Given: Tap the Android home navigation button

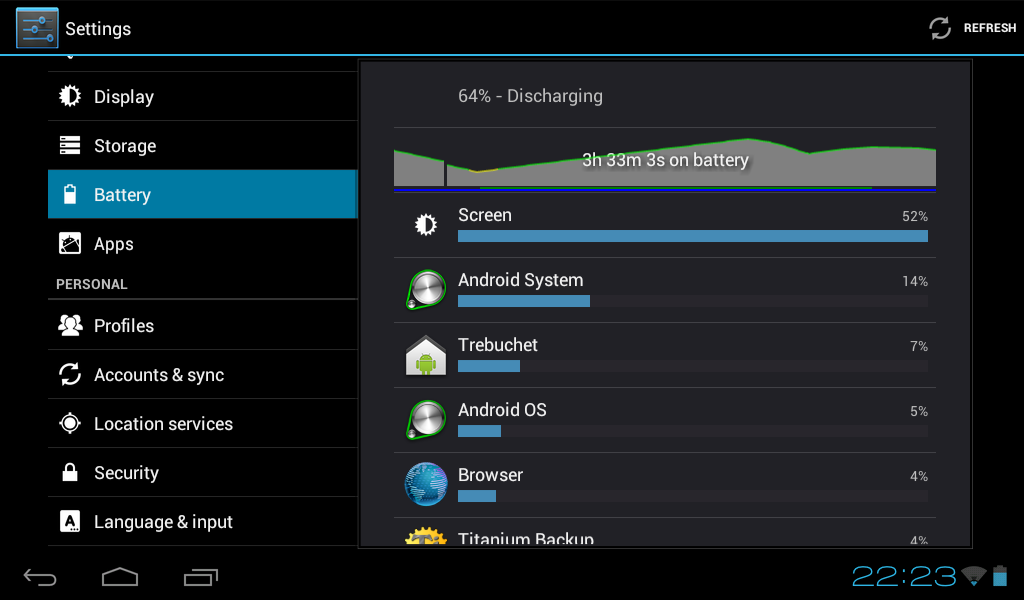Looking at the screenshot, I should 120,576.
